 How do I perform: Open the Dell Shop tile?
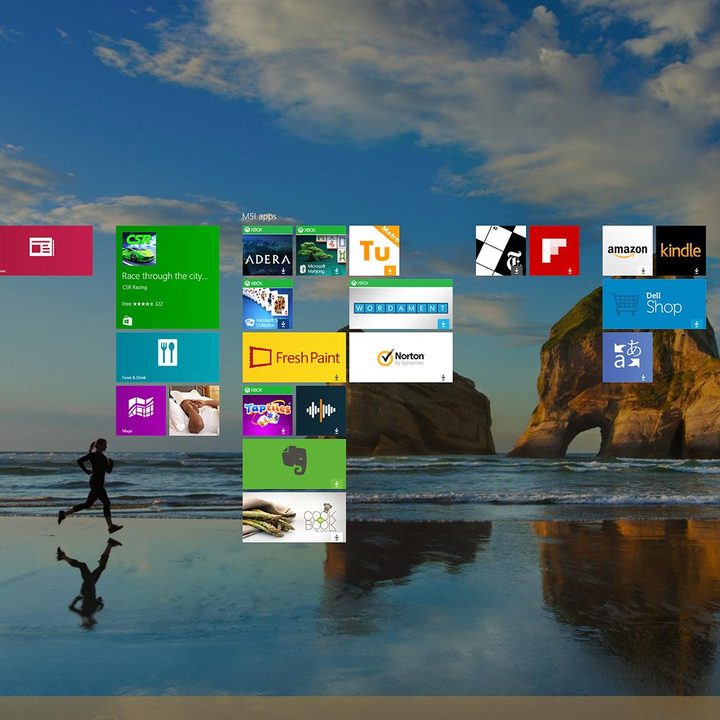pyautogui.click(x=654, y=304)
